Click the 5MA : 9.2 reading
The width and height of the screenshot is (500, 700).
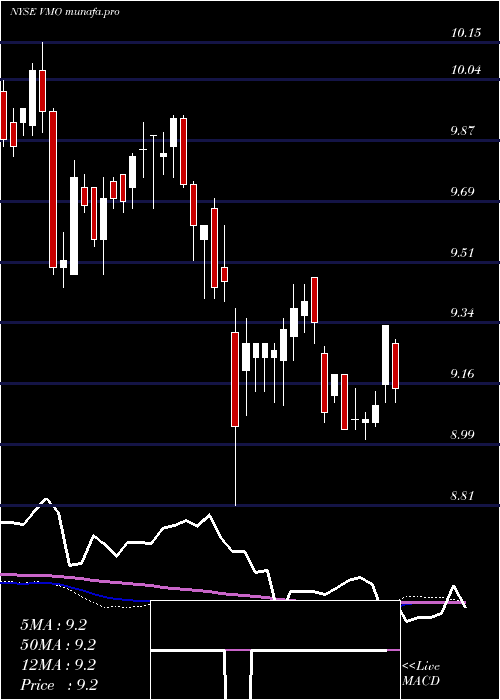(x=53, y=625)
